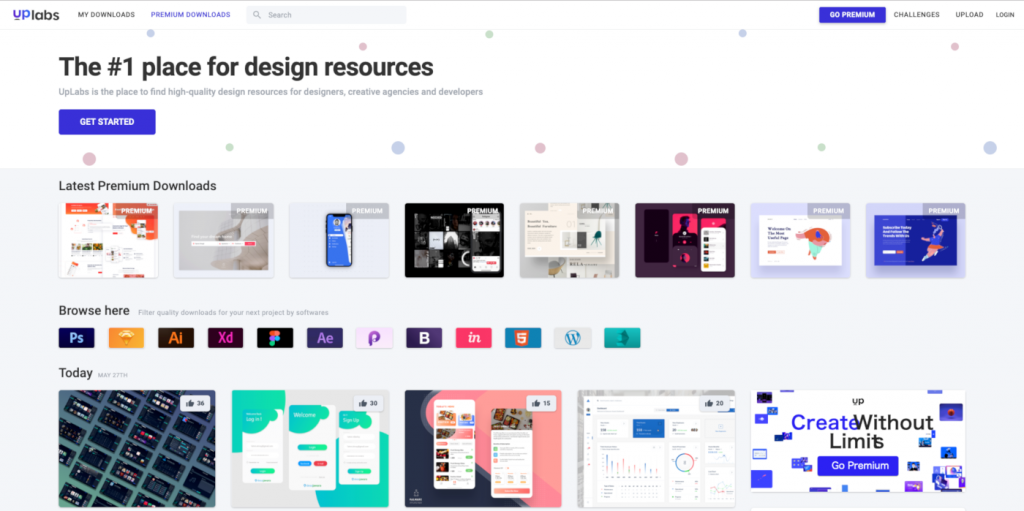
Task: Click the 'MAY 27TH' date label
Action: [x=113, y=375]
